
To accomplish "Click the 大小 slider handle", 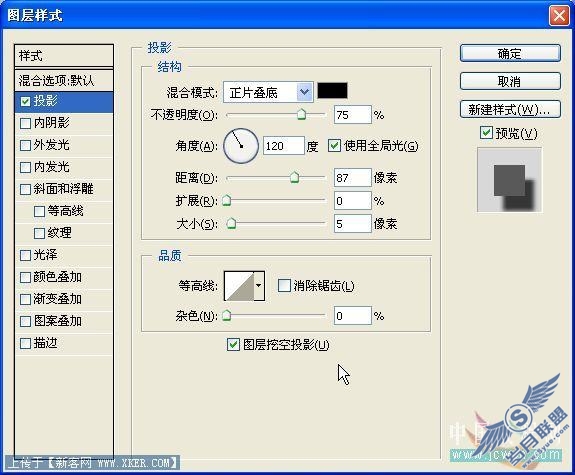I will click(x=231, y=223).
